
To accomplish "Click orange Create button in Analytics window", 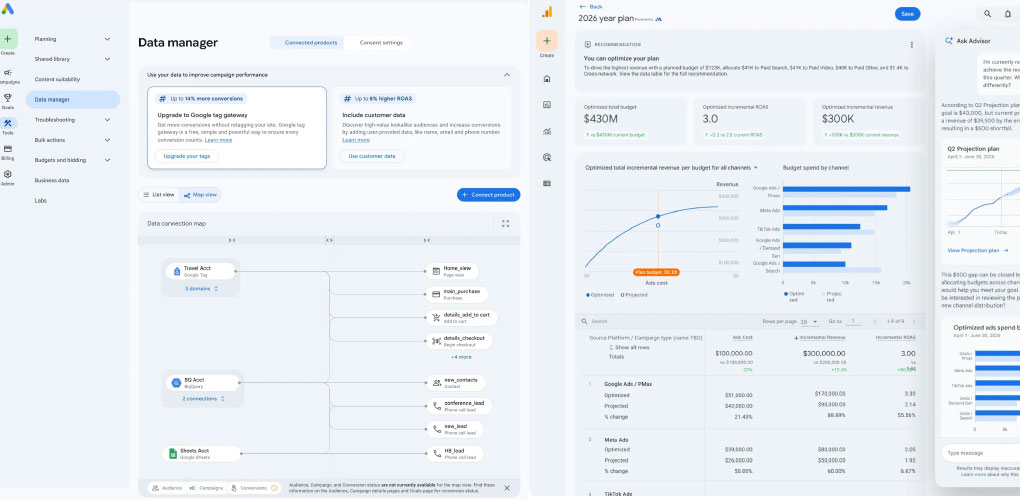I will (x=547, y=41).
